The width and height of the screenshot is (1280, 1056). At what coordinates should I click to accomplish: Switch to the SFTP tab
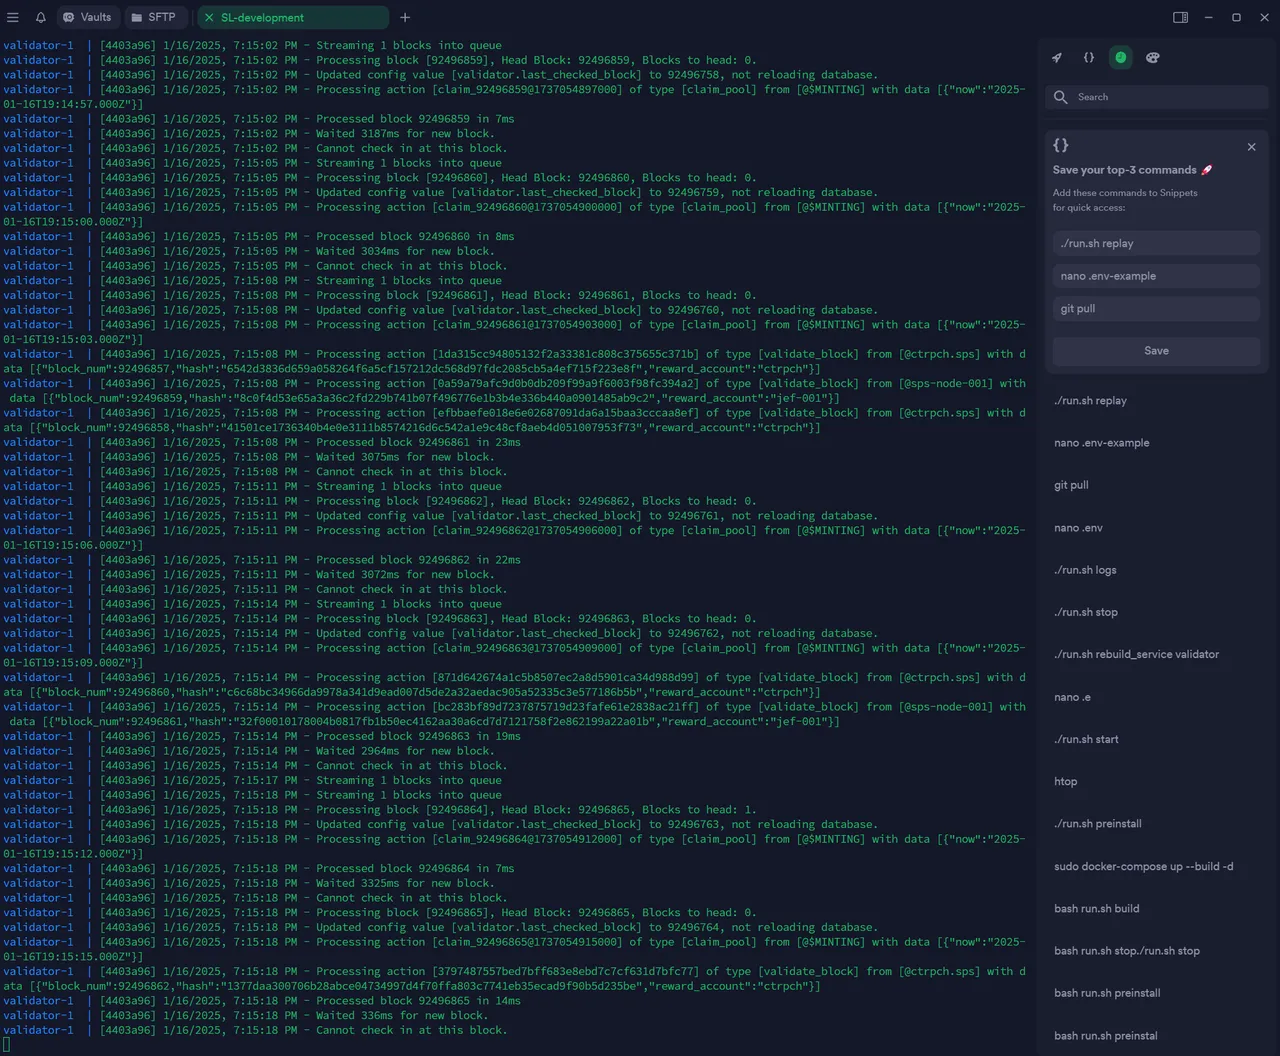click(154, 17)
